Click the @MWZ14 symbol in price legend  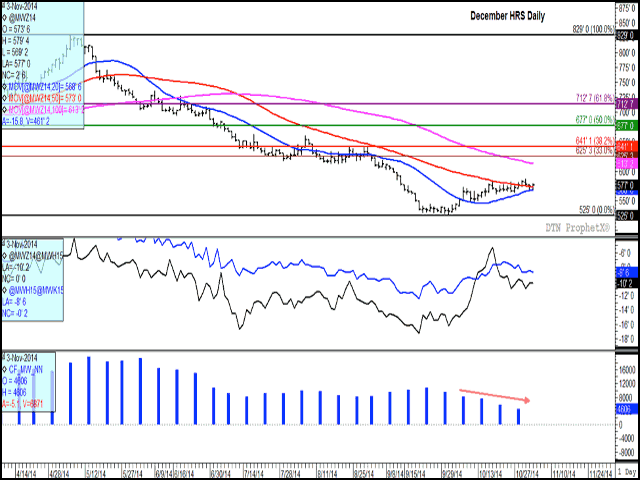(21, 17)
